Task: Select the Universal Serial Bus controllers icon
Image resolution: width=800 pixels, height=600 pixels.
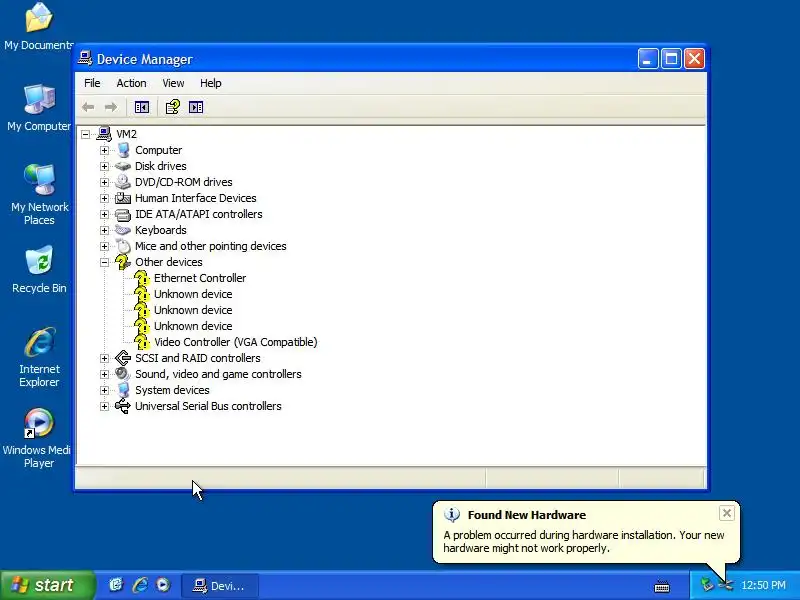Action: pos(123,406)
